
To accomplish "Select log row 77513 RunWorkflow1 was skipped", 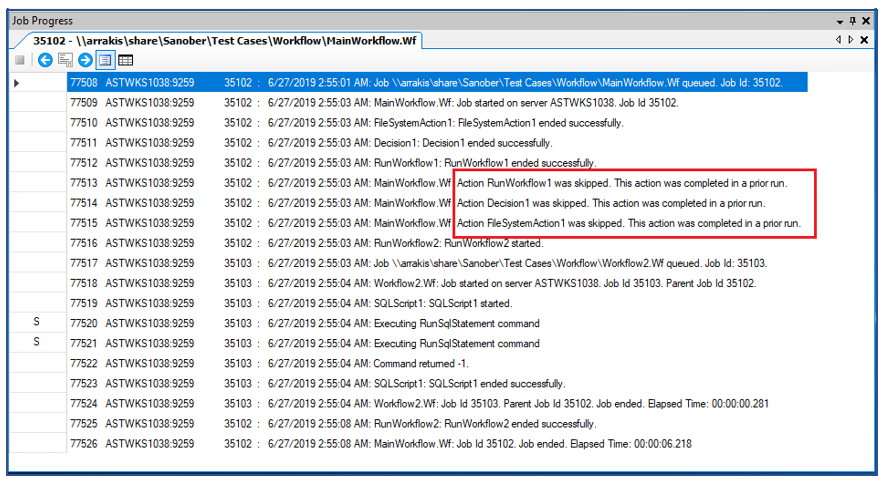I will point(400,183).
